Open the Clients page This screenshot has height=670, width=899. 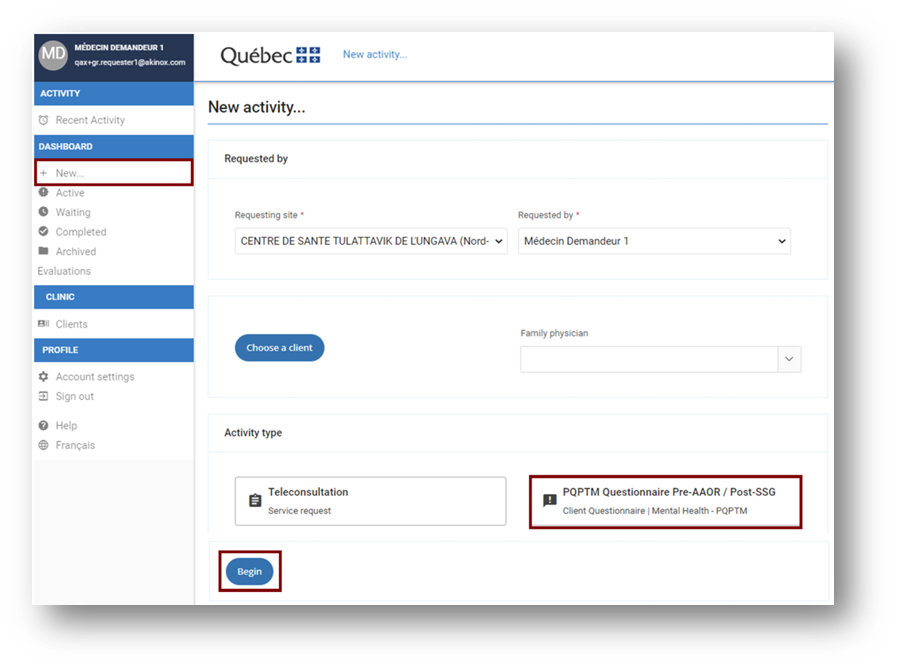tap(72, 324)
